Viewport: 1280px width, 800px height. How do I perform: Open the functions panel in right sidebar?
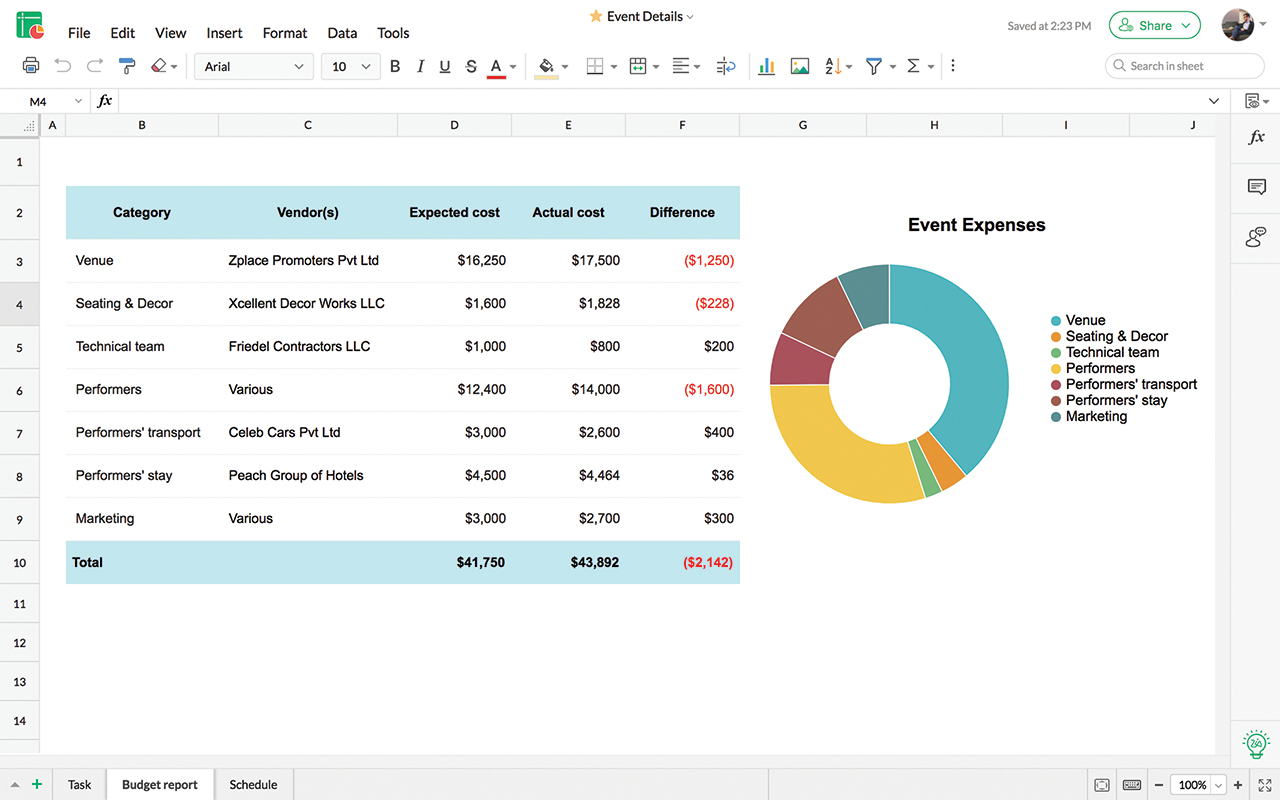1256,138
